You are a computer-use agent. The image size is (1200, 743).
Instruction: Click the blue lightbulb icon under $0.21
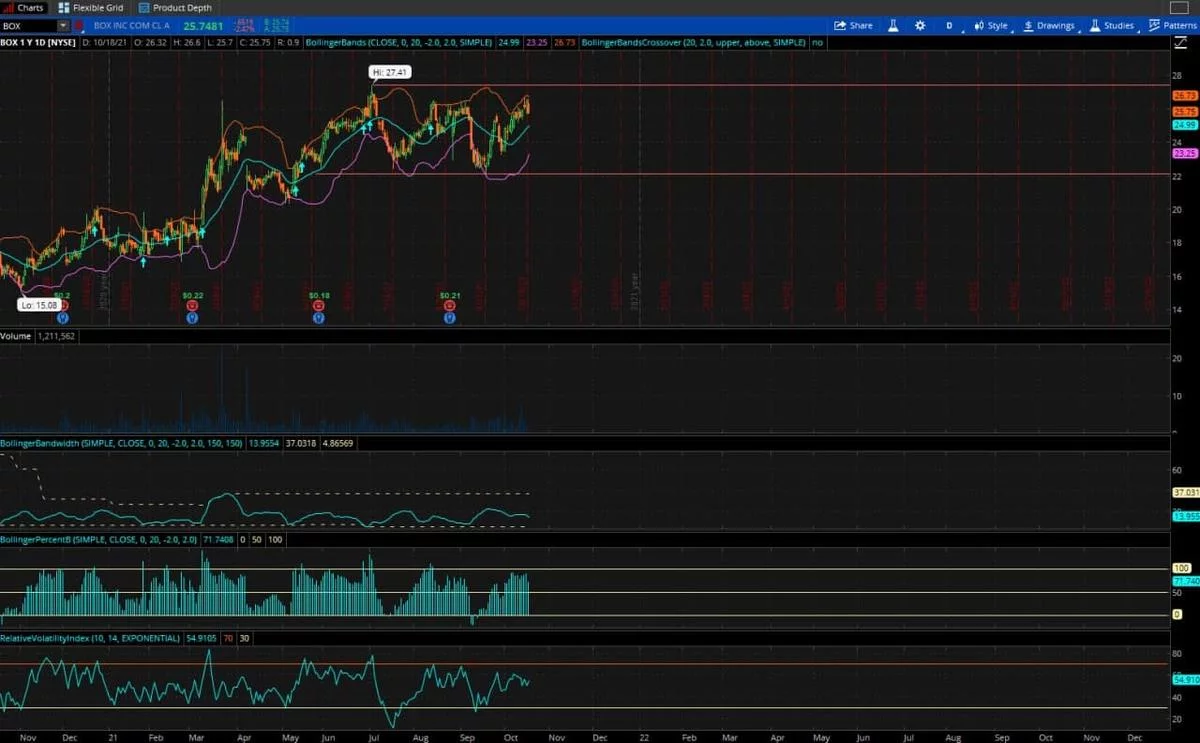[x=450, y=318]
